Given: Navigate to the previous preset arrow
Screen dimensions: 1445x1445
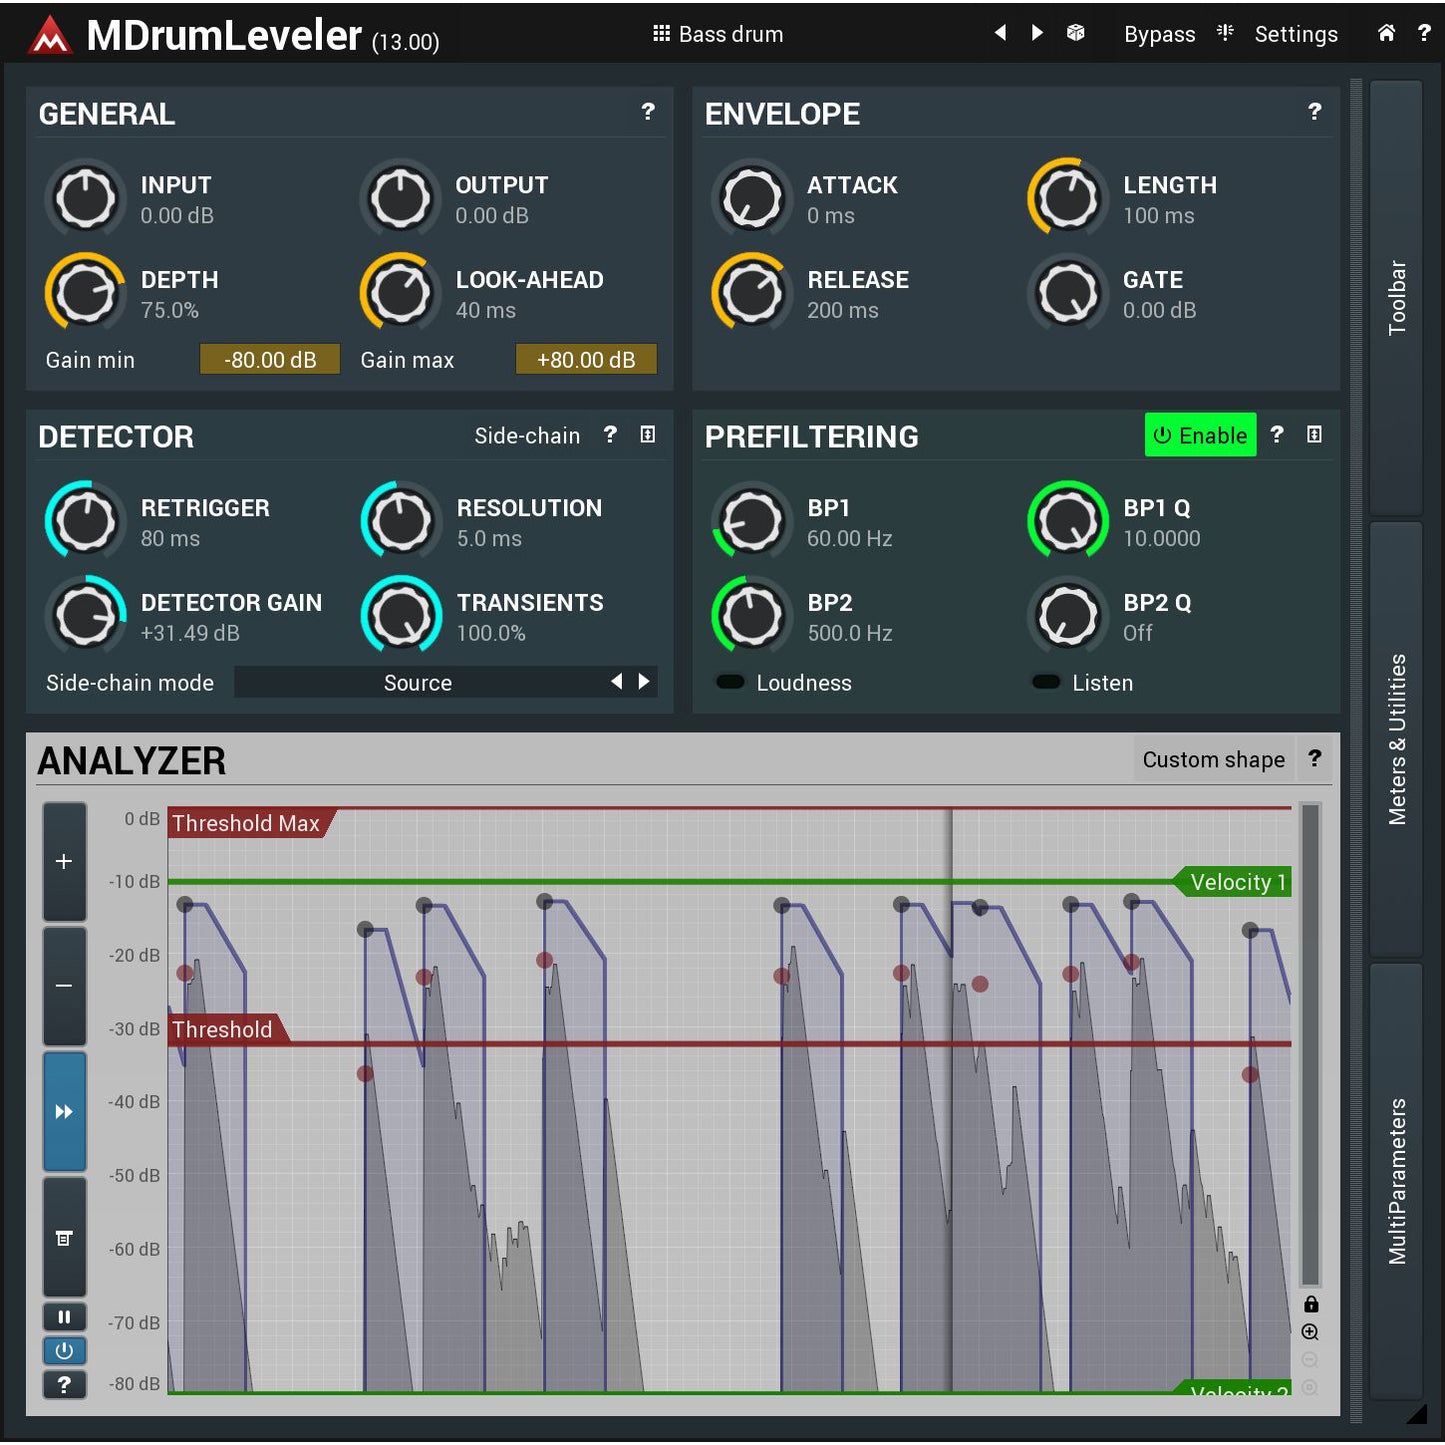Looking at the screenshot, I should click(x=1000, y=33).
